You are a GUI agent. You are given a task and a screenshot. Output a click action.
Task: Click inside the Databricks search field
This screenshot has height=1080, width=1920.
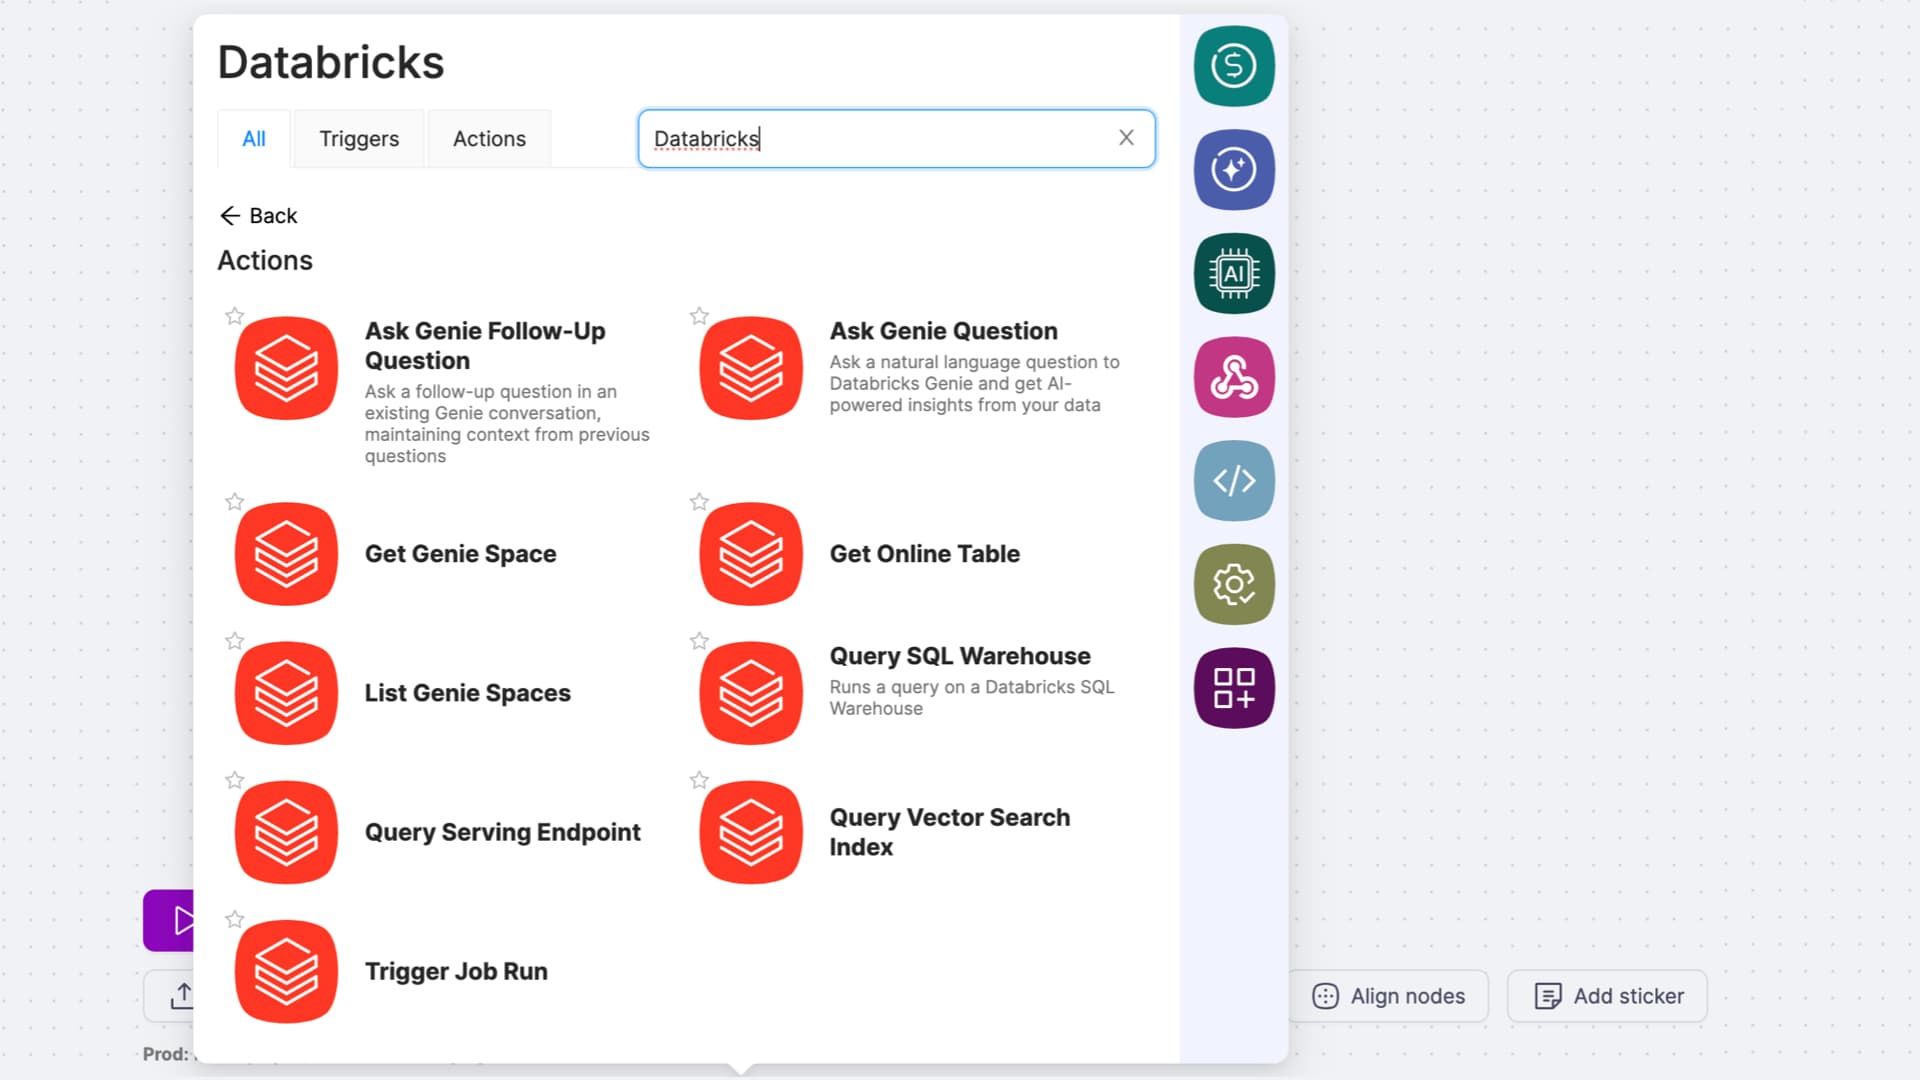point(900,139)
